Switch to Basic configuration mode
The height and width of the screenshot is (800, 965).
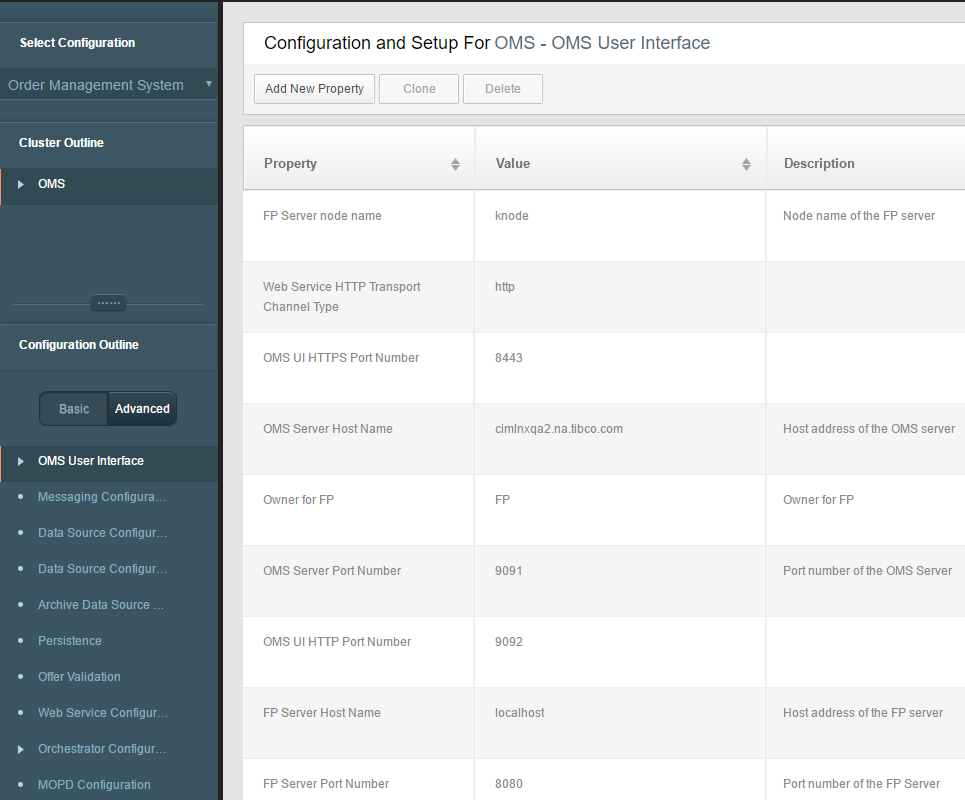point(74,409)
